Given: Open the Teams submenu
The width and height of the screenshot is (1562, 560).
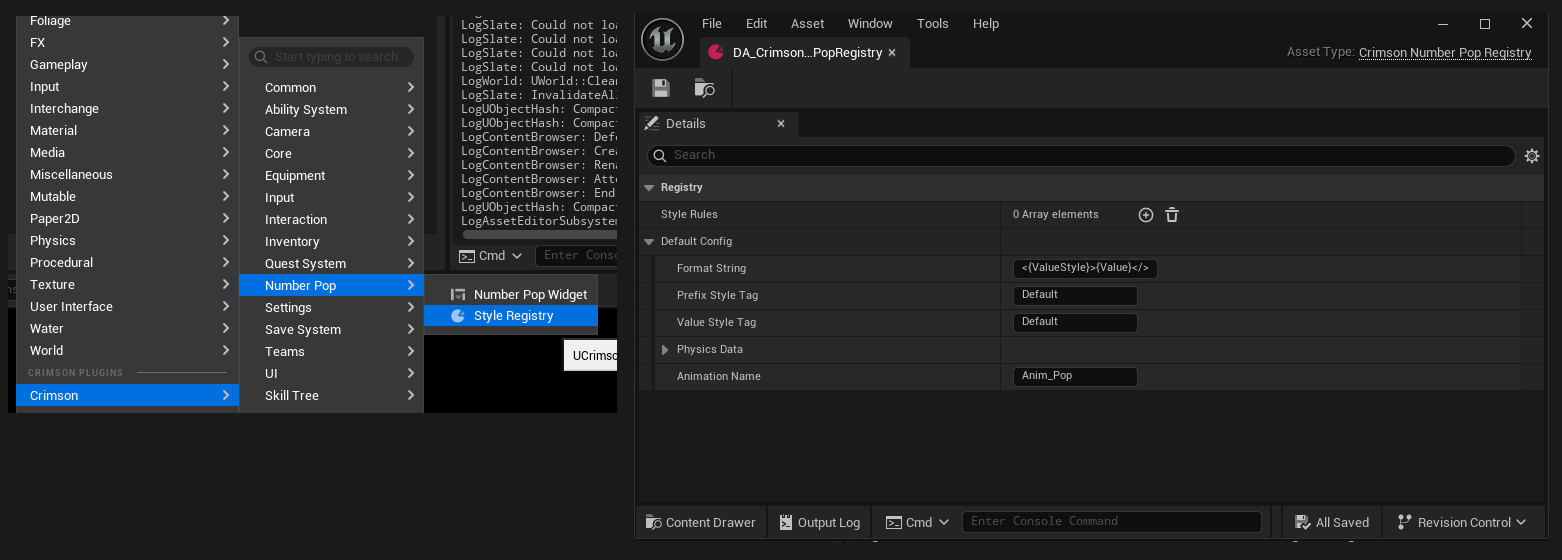Looking at the screenshot, I should (x=331, y=352).
